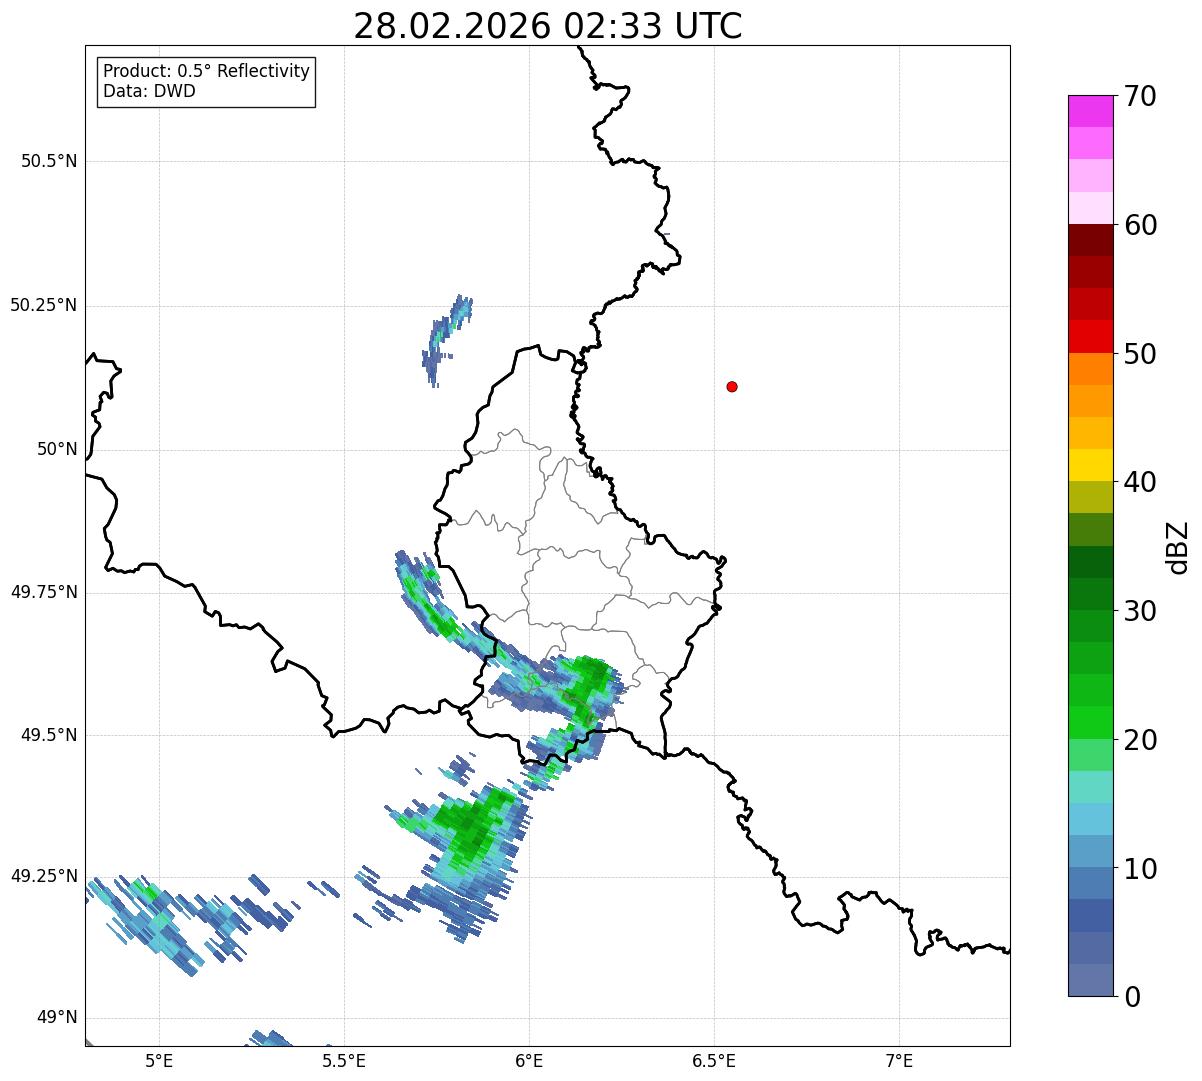Click the olive colorbar segment below 40
Screen dimensions: 1202x1081
click(1090, 497)
